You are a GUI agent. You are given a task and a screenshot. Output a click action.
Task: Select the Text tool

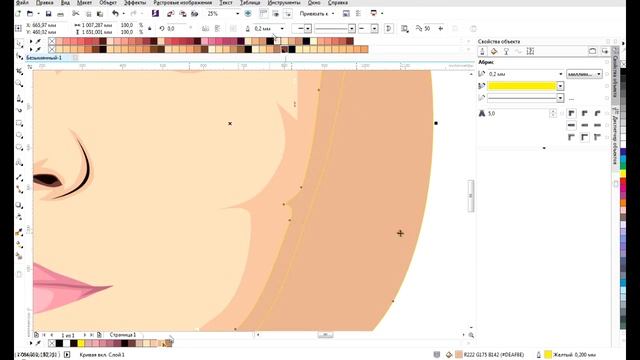coord(19,162)
